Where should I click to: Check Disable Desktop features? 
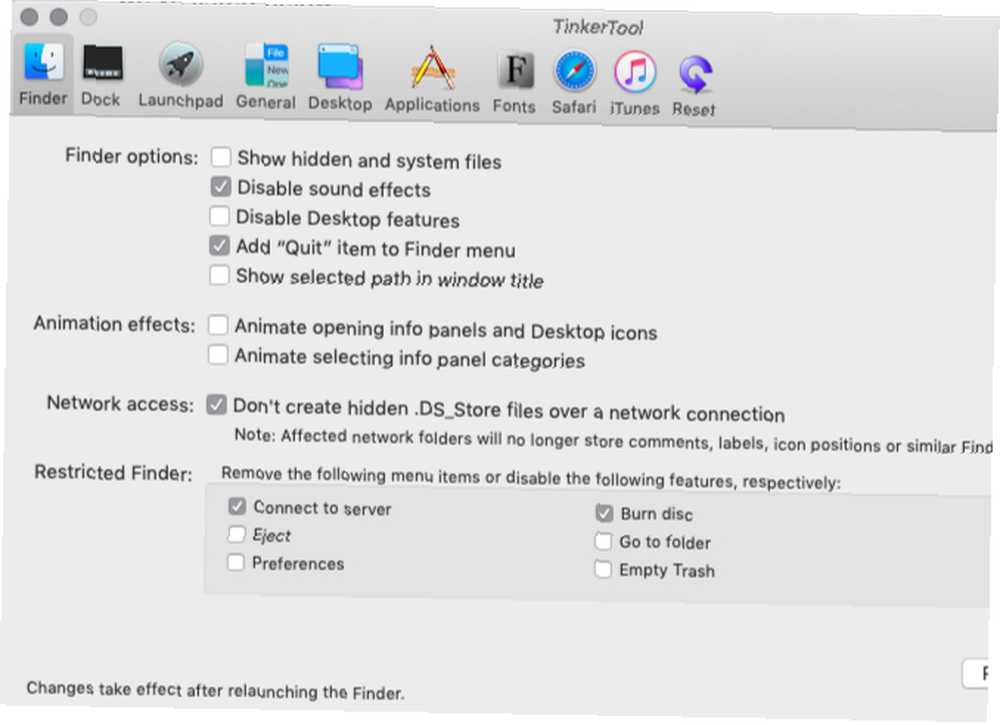coord(219,216)
